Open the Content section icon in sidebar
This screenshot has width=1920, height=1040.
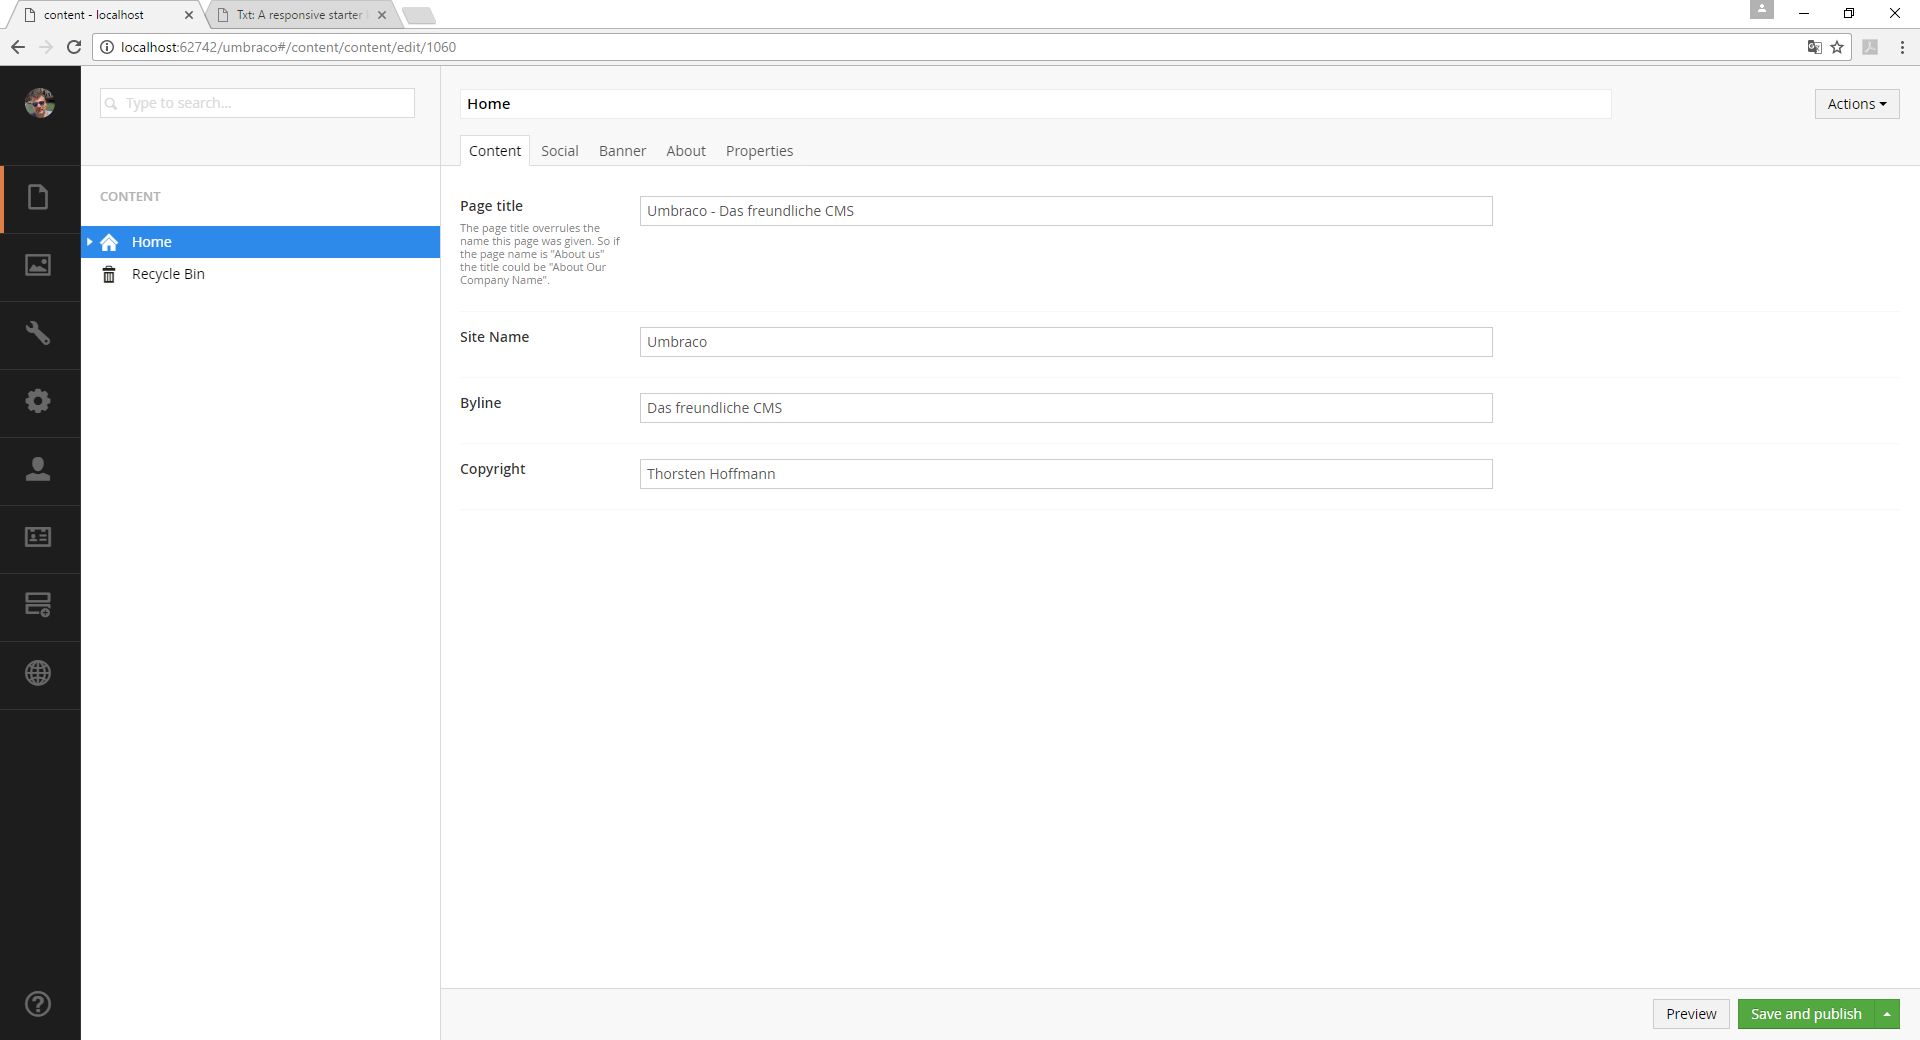(x=38, y=198)
